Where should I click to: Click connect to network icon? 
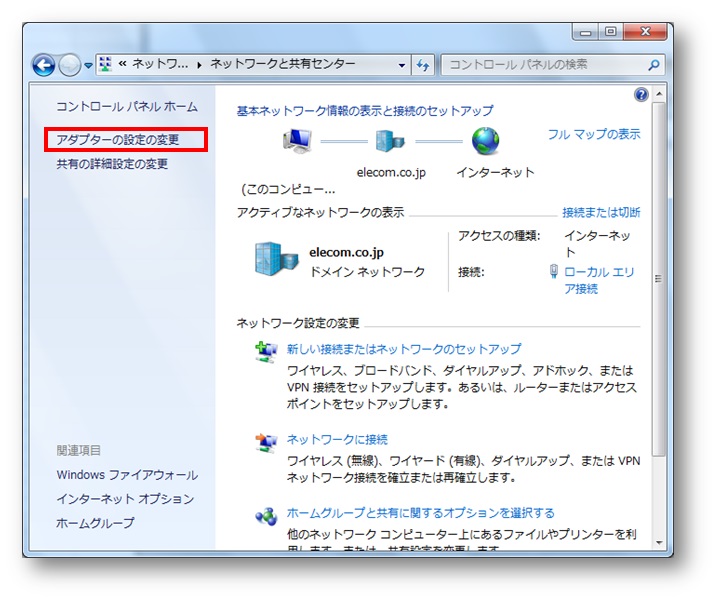[x=266, y=443]
